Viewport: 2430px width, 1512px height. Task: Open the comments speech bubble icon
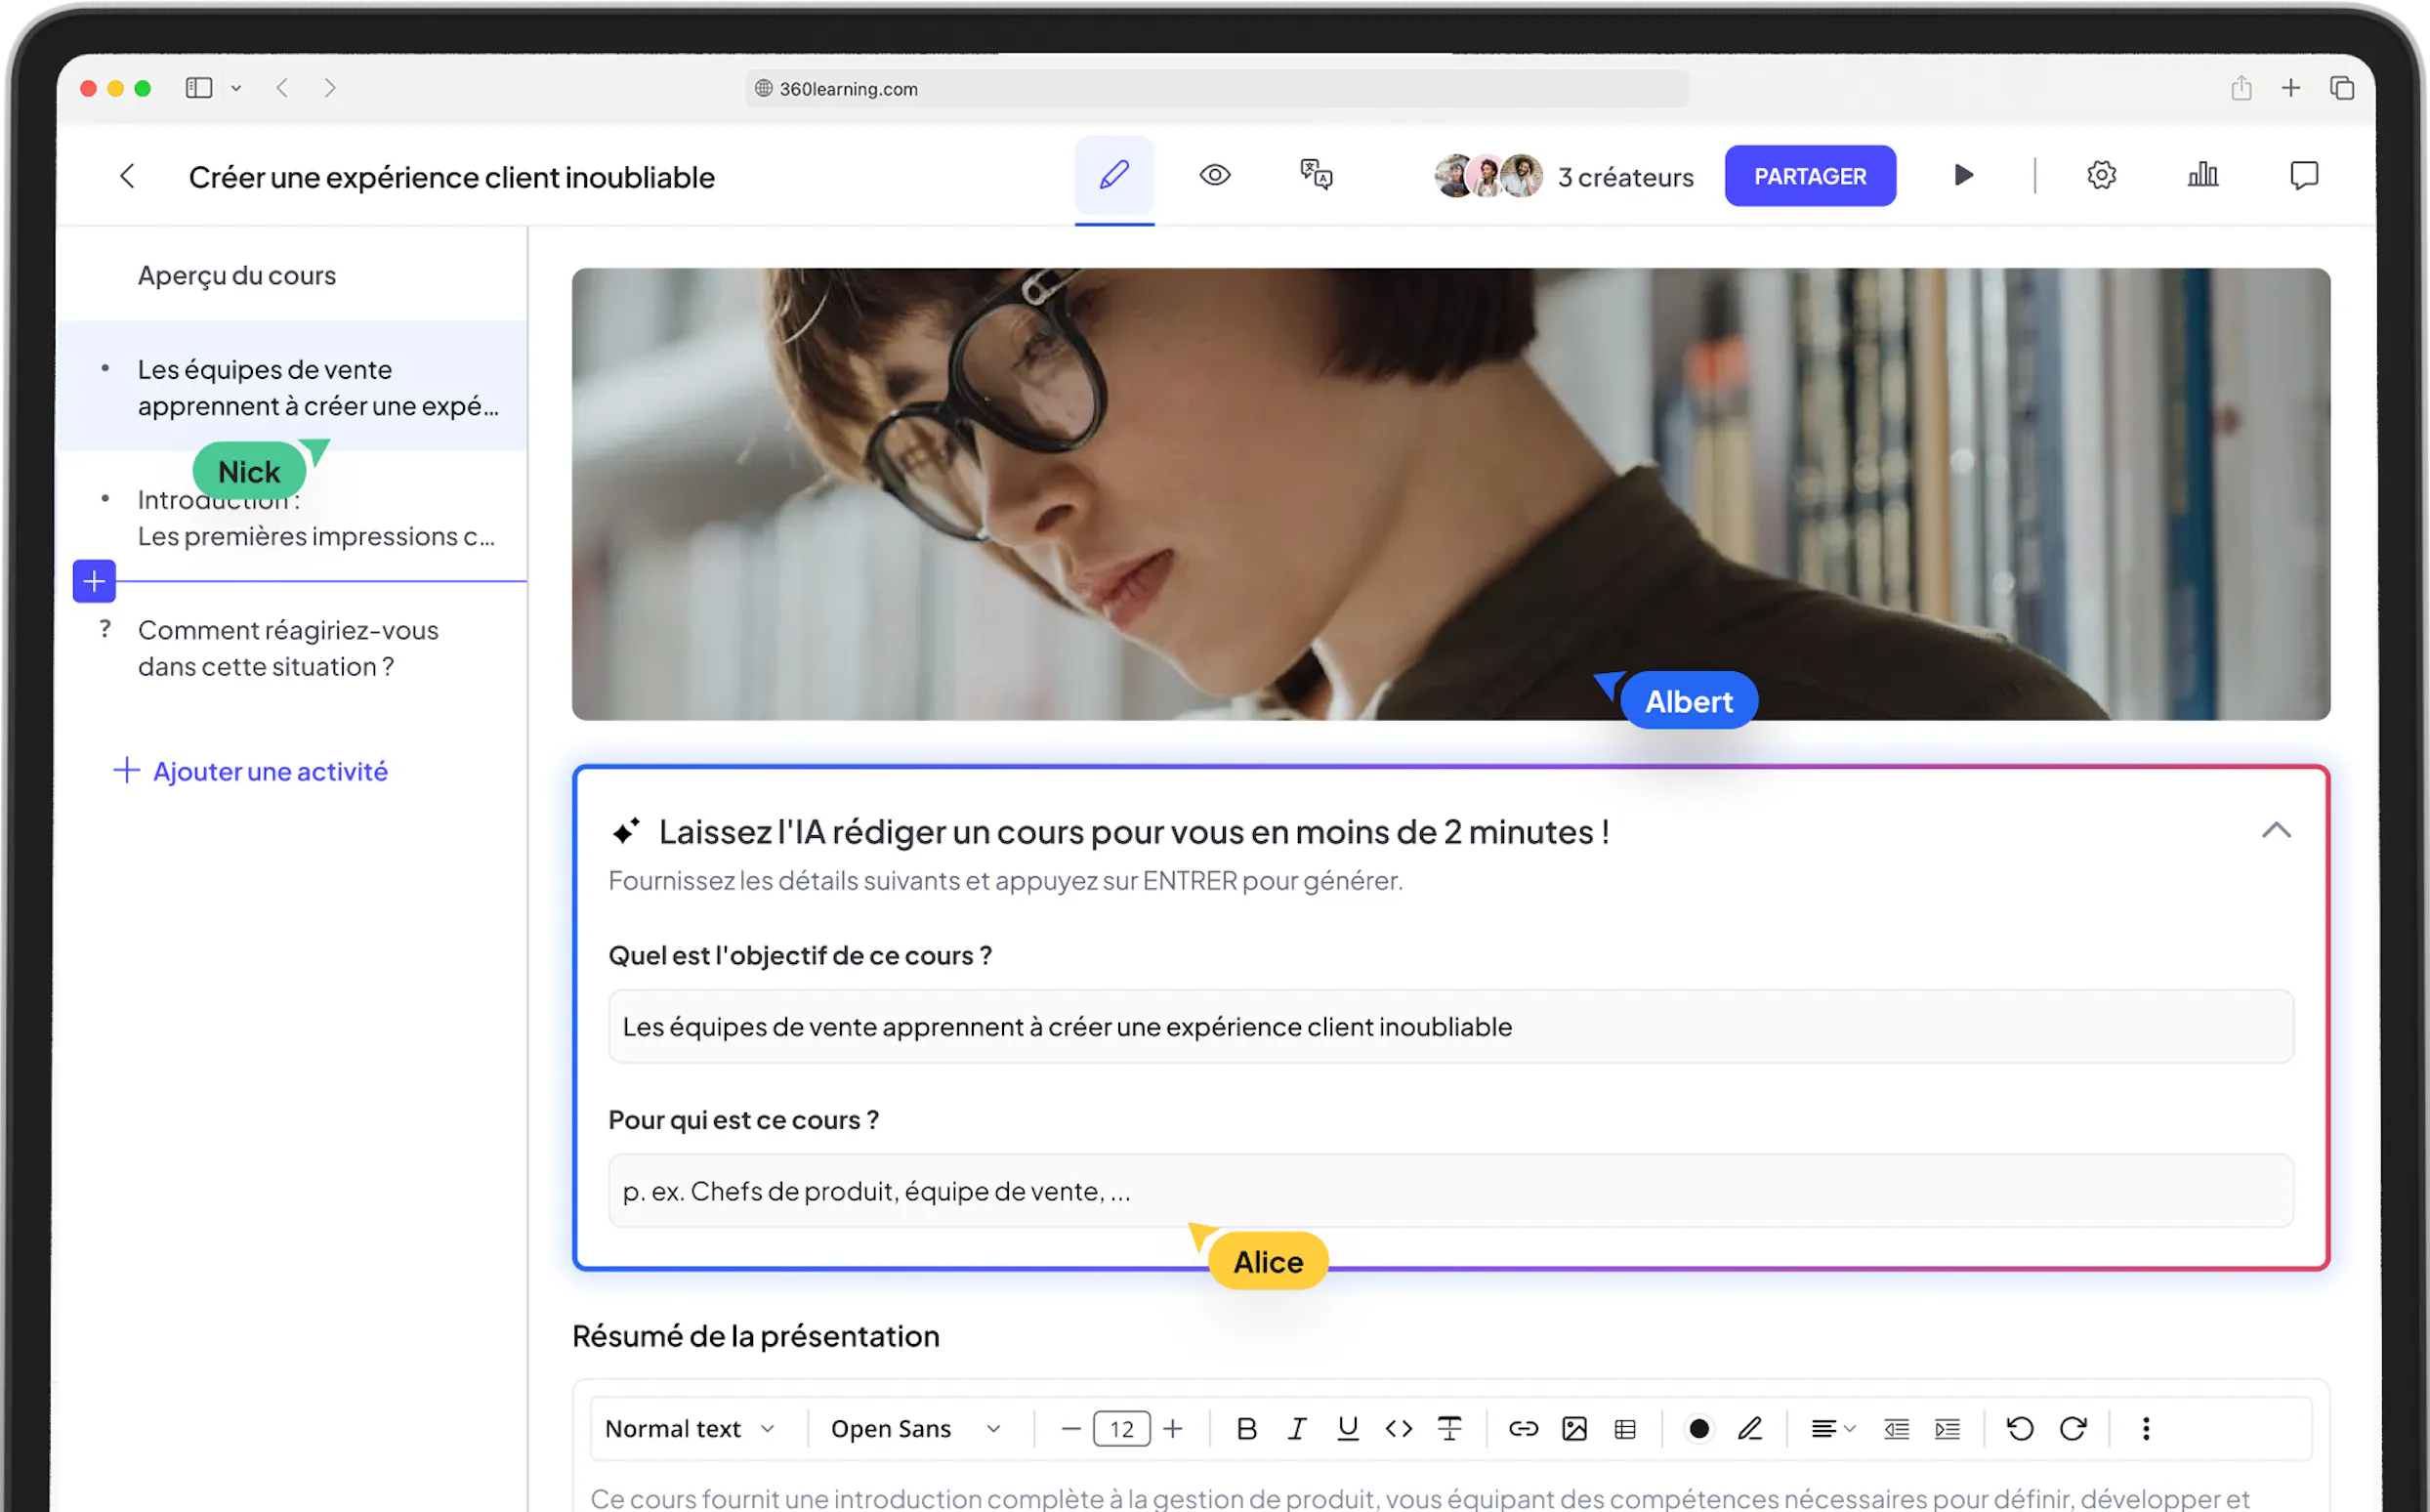[2304, 175]
